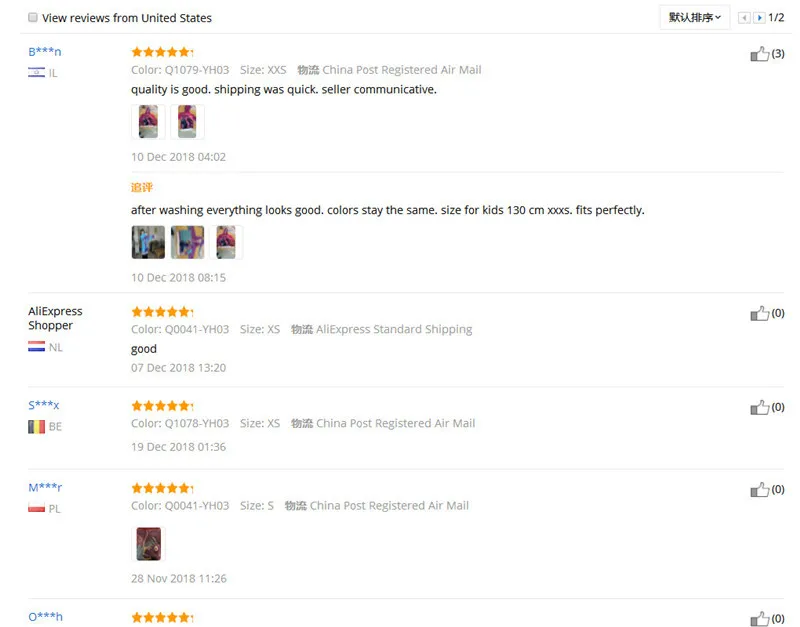The width and height of the screenshot is (800, 627).
Task: Like S***x's review with thumbs-up
Action: pos(759,407)
